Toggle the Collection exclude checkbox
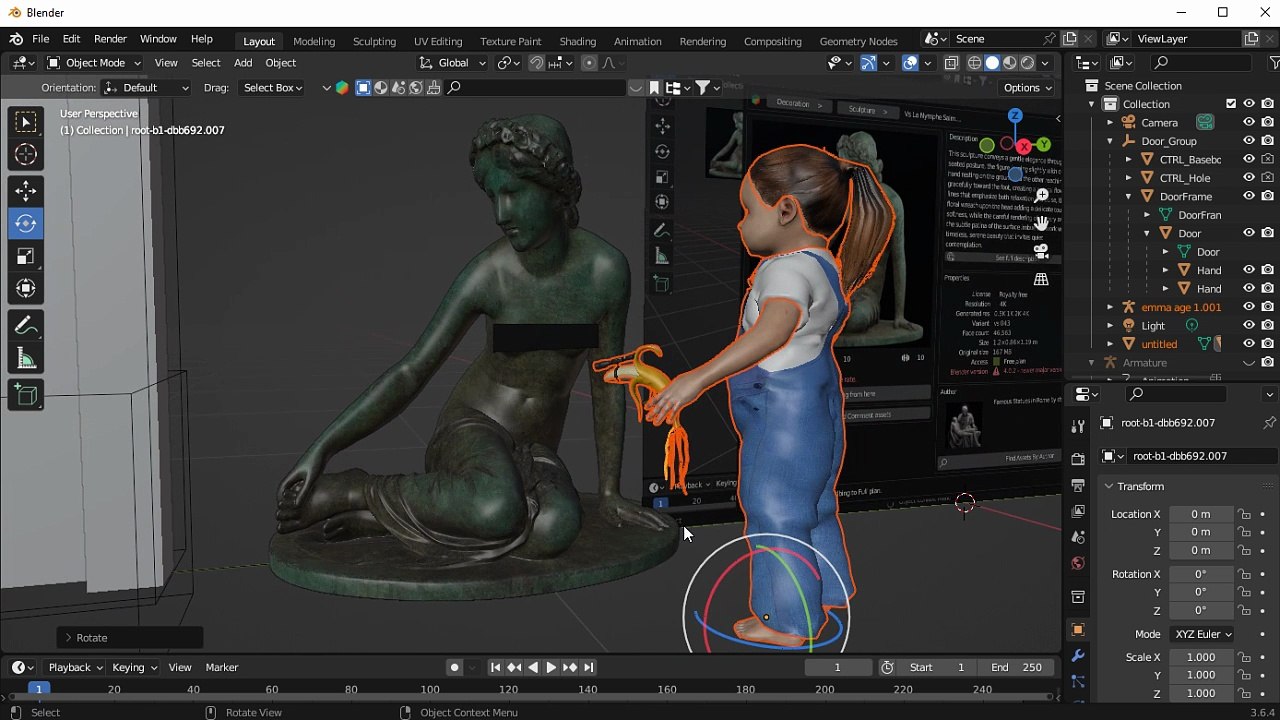Image resolution: width=1280 pixels, height=720 pixels. [1231, 104]
